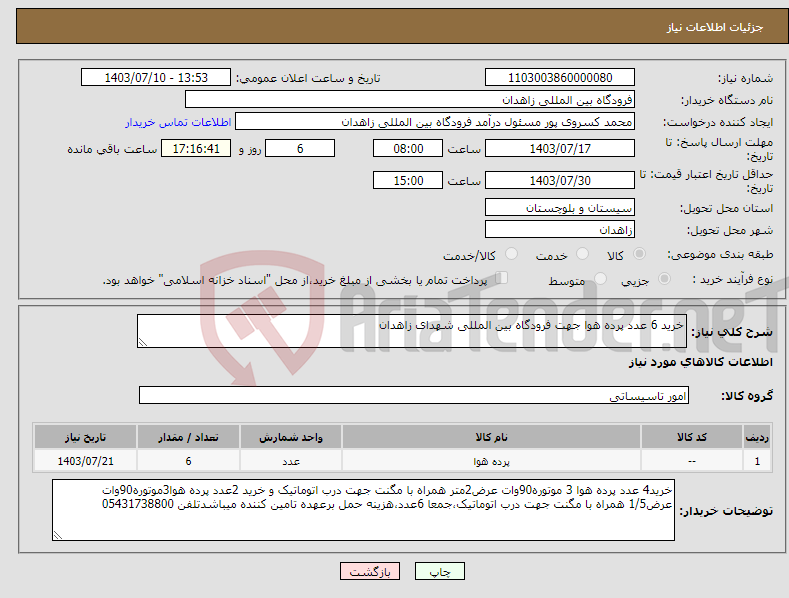Click the جزئیات اطلاعات نیاز header title
This screenshot has height=598, width=789.
pyautogui.click(x=715, y=27)
